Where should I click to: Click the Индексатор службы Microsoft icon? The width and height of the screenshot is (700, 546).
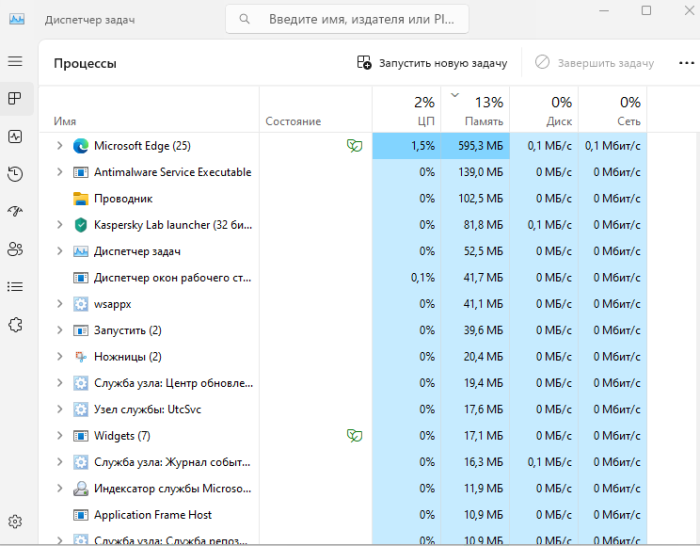[81, 488]
